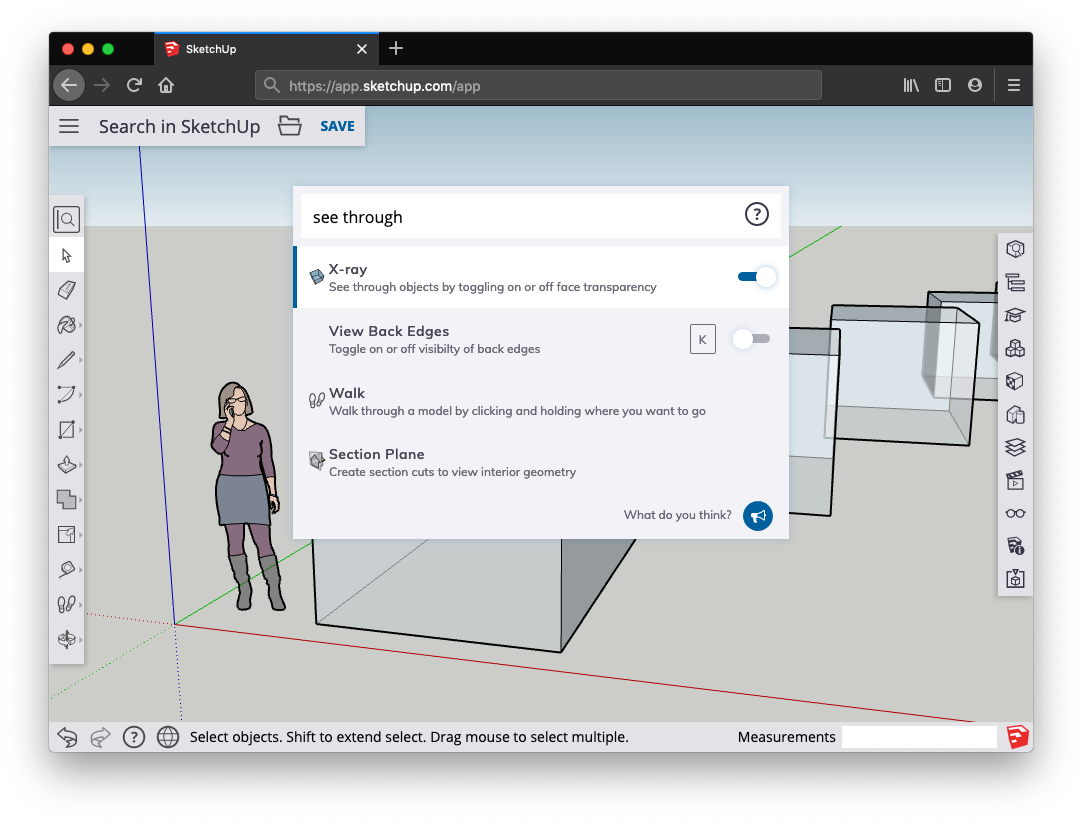The width and height of the screenshot is (1081, 819).
Task: Select the Select arrow tool
Action: pyautogui.click(x=67, y=256)
